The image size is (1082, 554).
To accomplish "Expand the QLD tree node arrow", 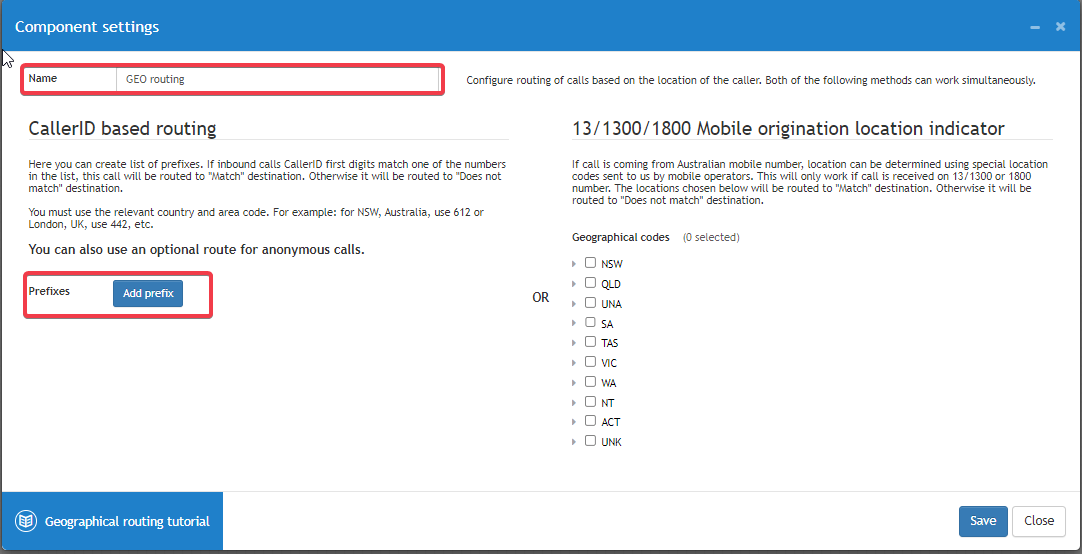I will (x=574, y=284).
